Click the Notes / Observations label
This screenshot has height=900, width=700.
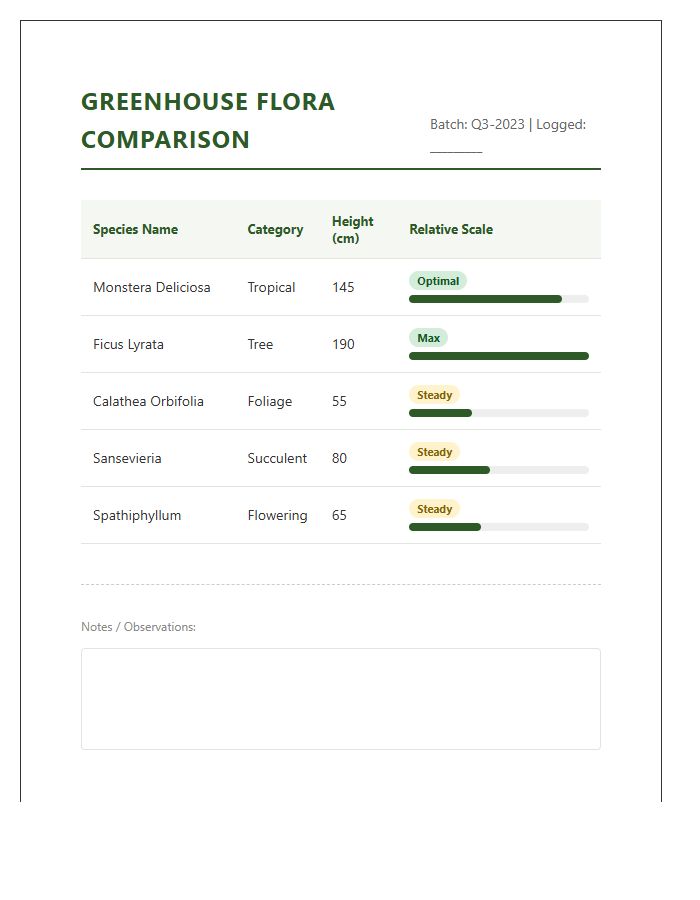tap(138, 627)
